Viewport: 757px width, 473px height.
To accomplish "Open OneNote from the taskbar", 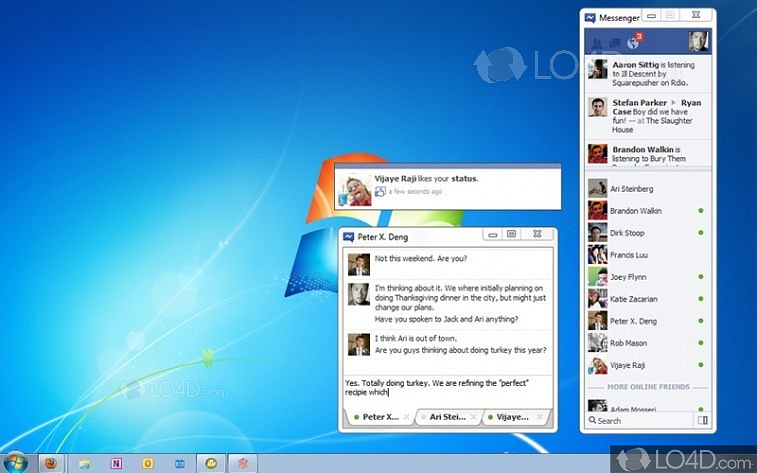I will pos(118,463).
